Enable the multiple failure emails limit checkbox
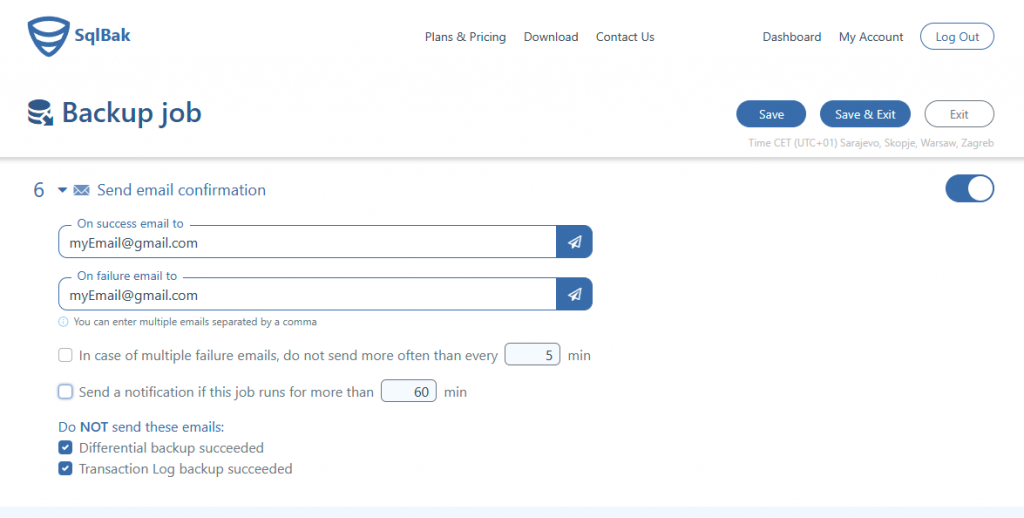The width and height of the screenshot is (1024, 518). (x=65, y=355)
